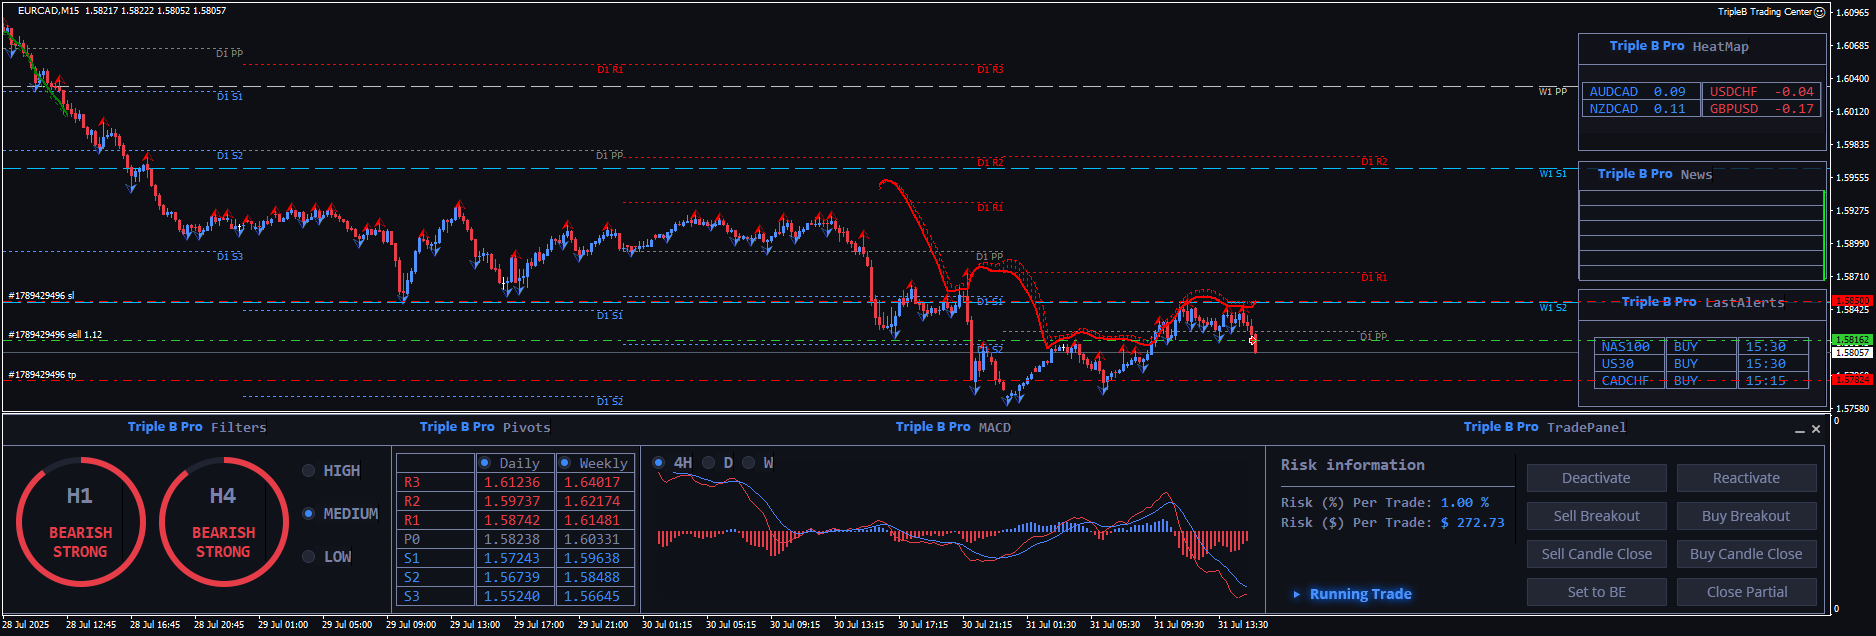This screenshot has height=636, width=1876.
Task: Click the red take profit price tag 1.57824
Action: (1852, 380)
